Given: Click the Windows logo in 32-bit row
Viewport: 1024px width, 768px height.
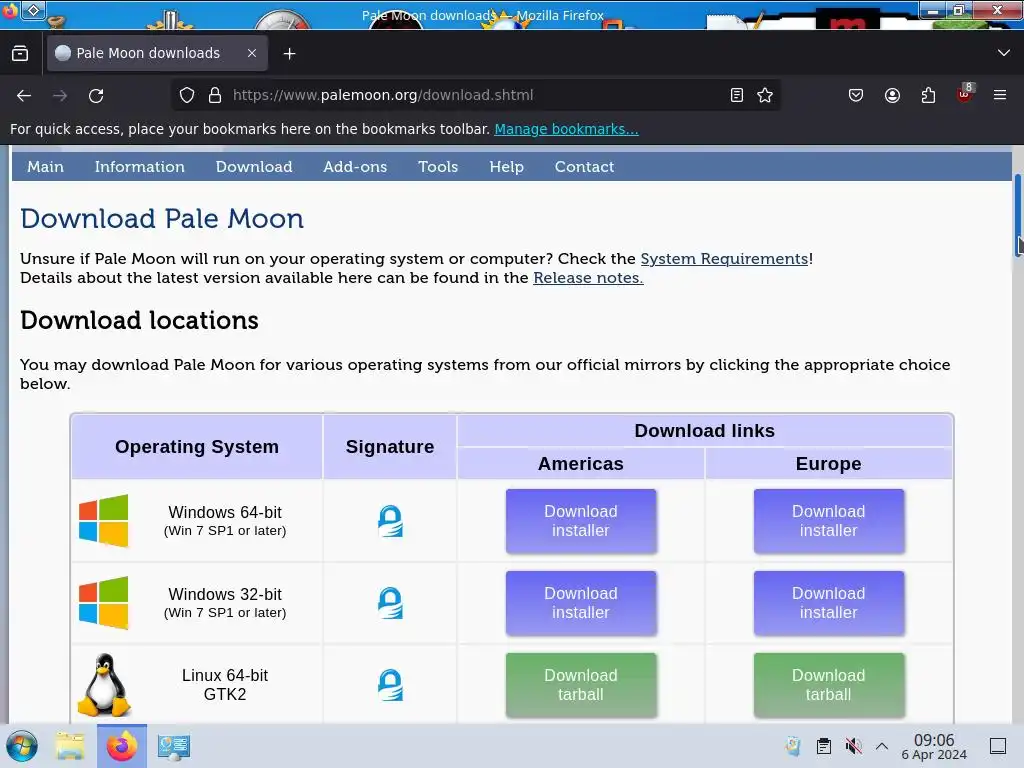Looking at the screenshot, I should (x=103, y=603).
